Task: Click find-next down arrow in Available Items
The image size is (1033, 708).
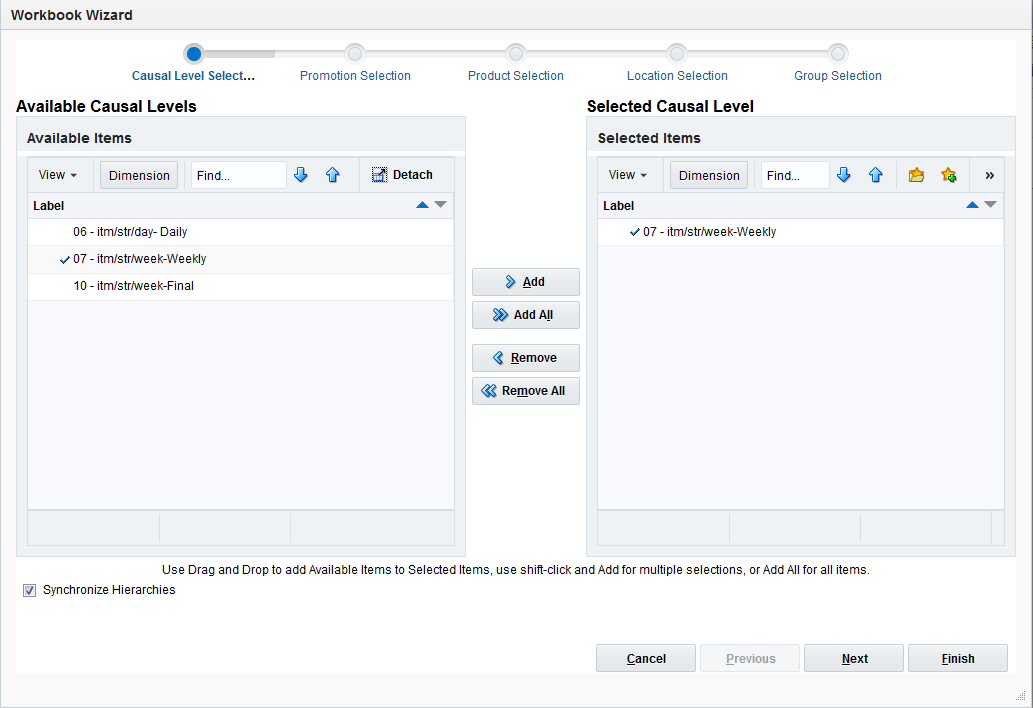Action: [x=301, y=175]
